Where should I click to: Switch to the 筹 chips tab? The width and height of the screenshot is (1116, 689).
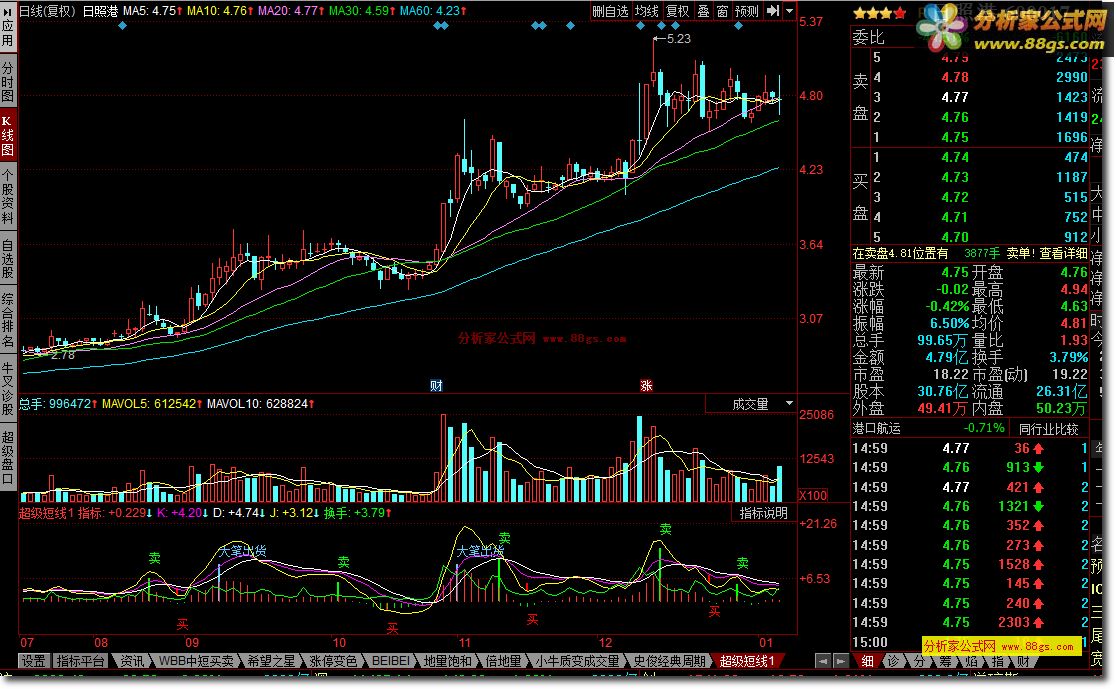[x=945, y=661]
